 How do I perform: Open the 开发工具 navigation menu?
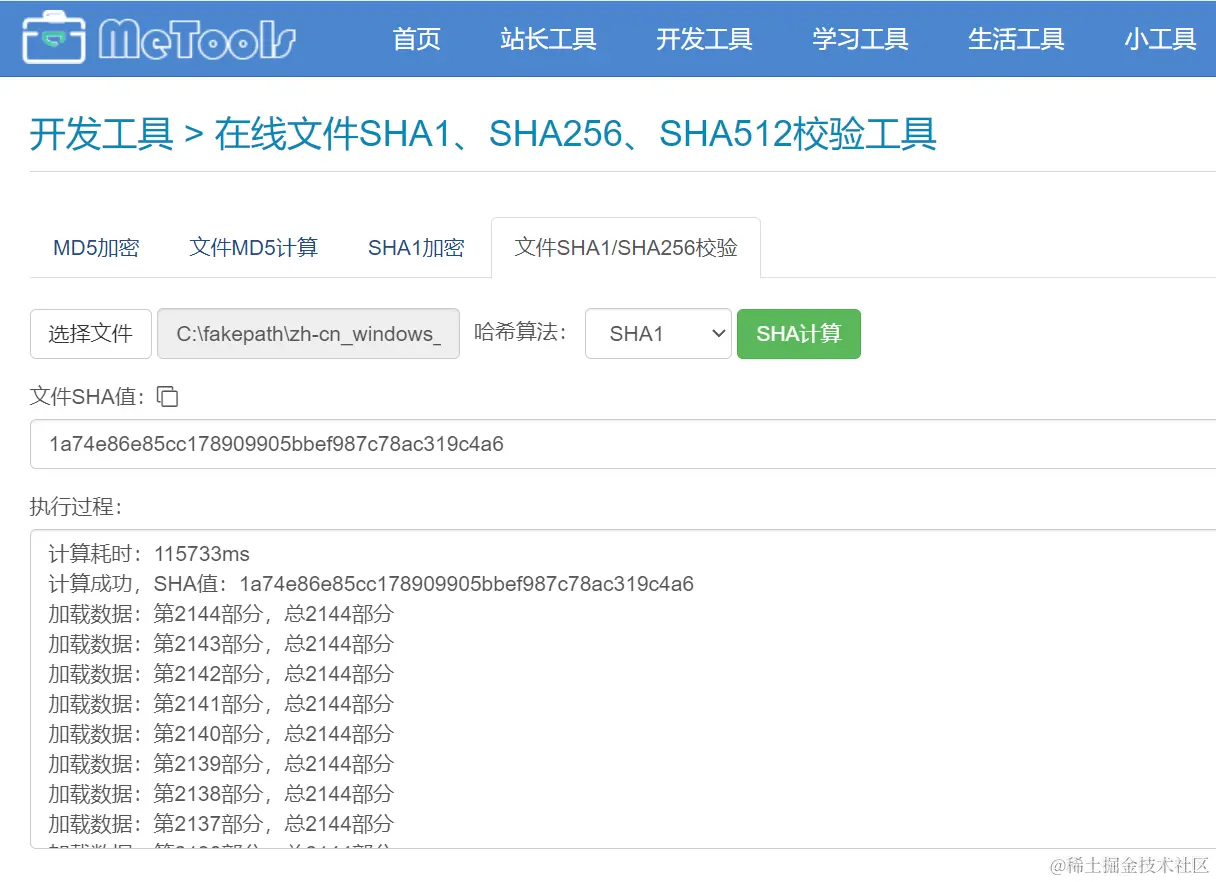[705, 38]
